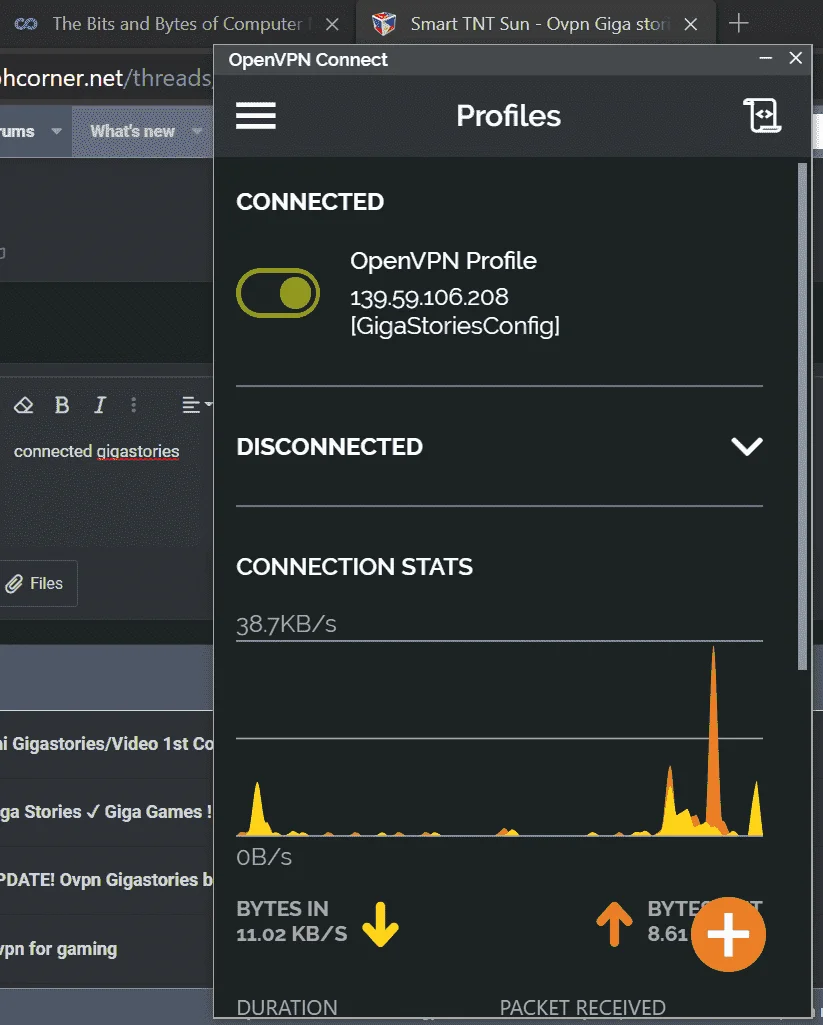Click the orange Bytes Out up arrow
The image size is (823, 1025).
614,924
